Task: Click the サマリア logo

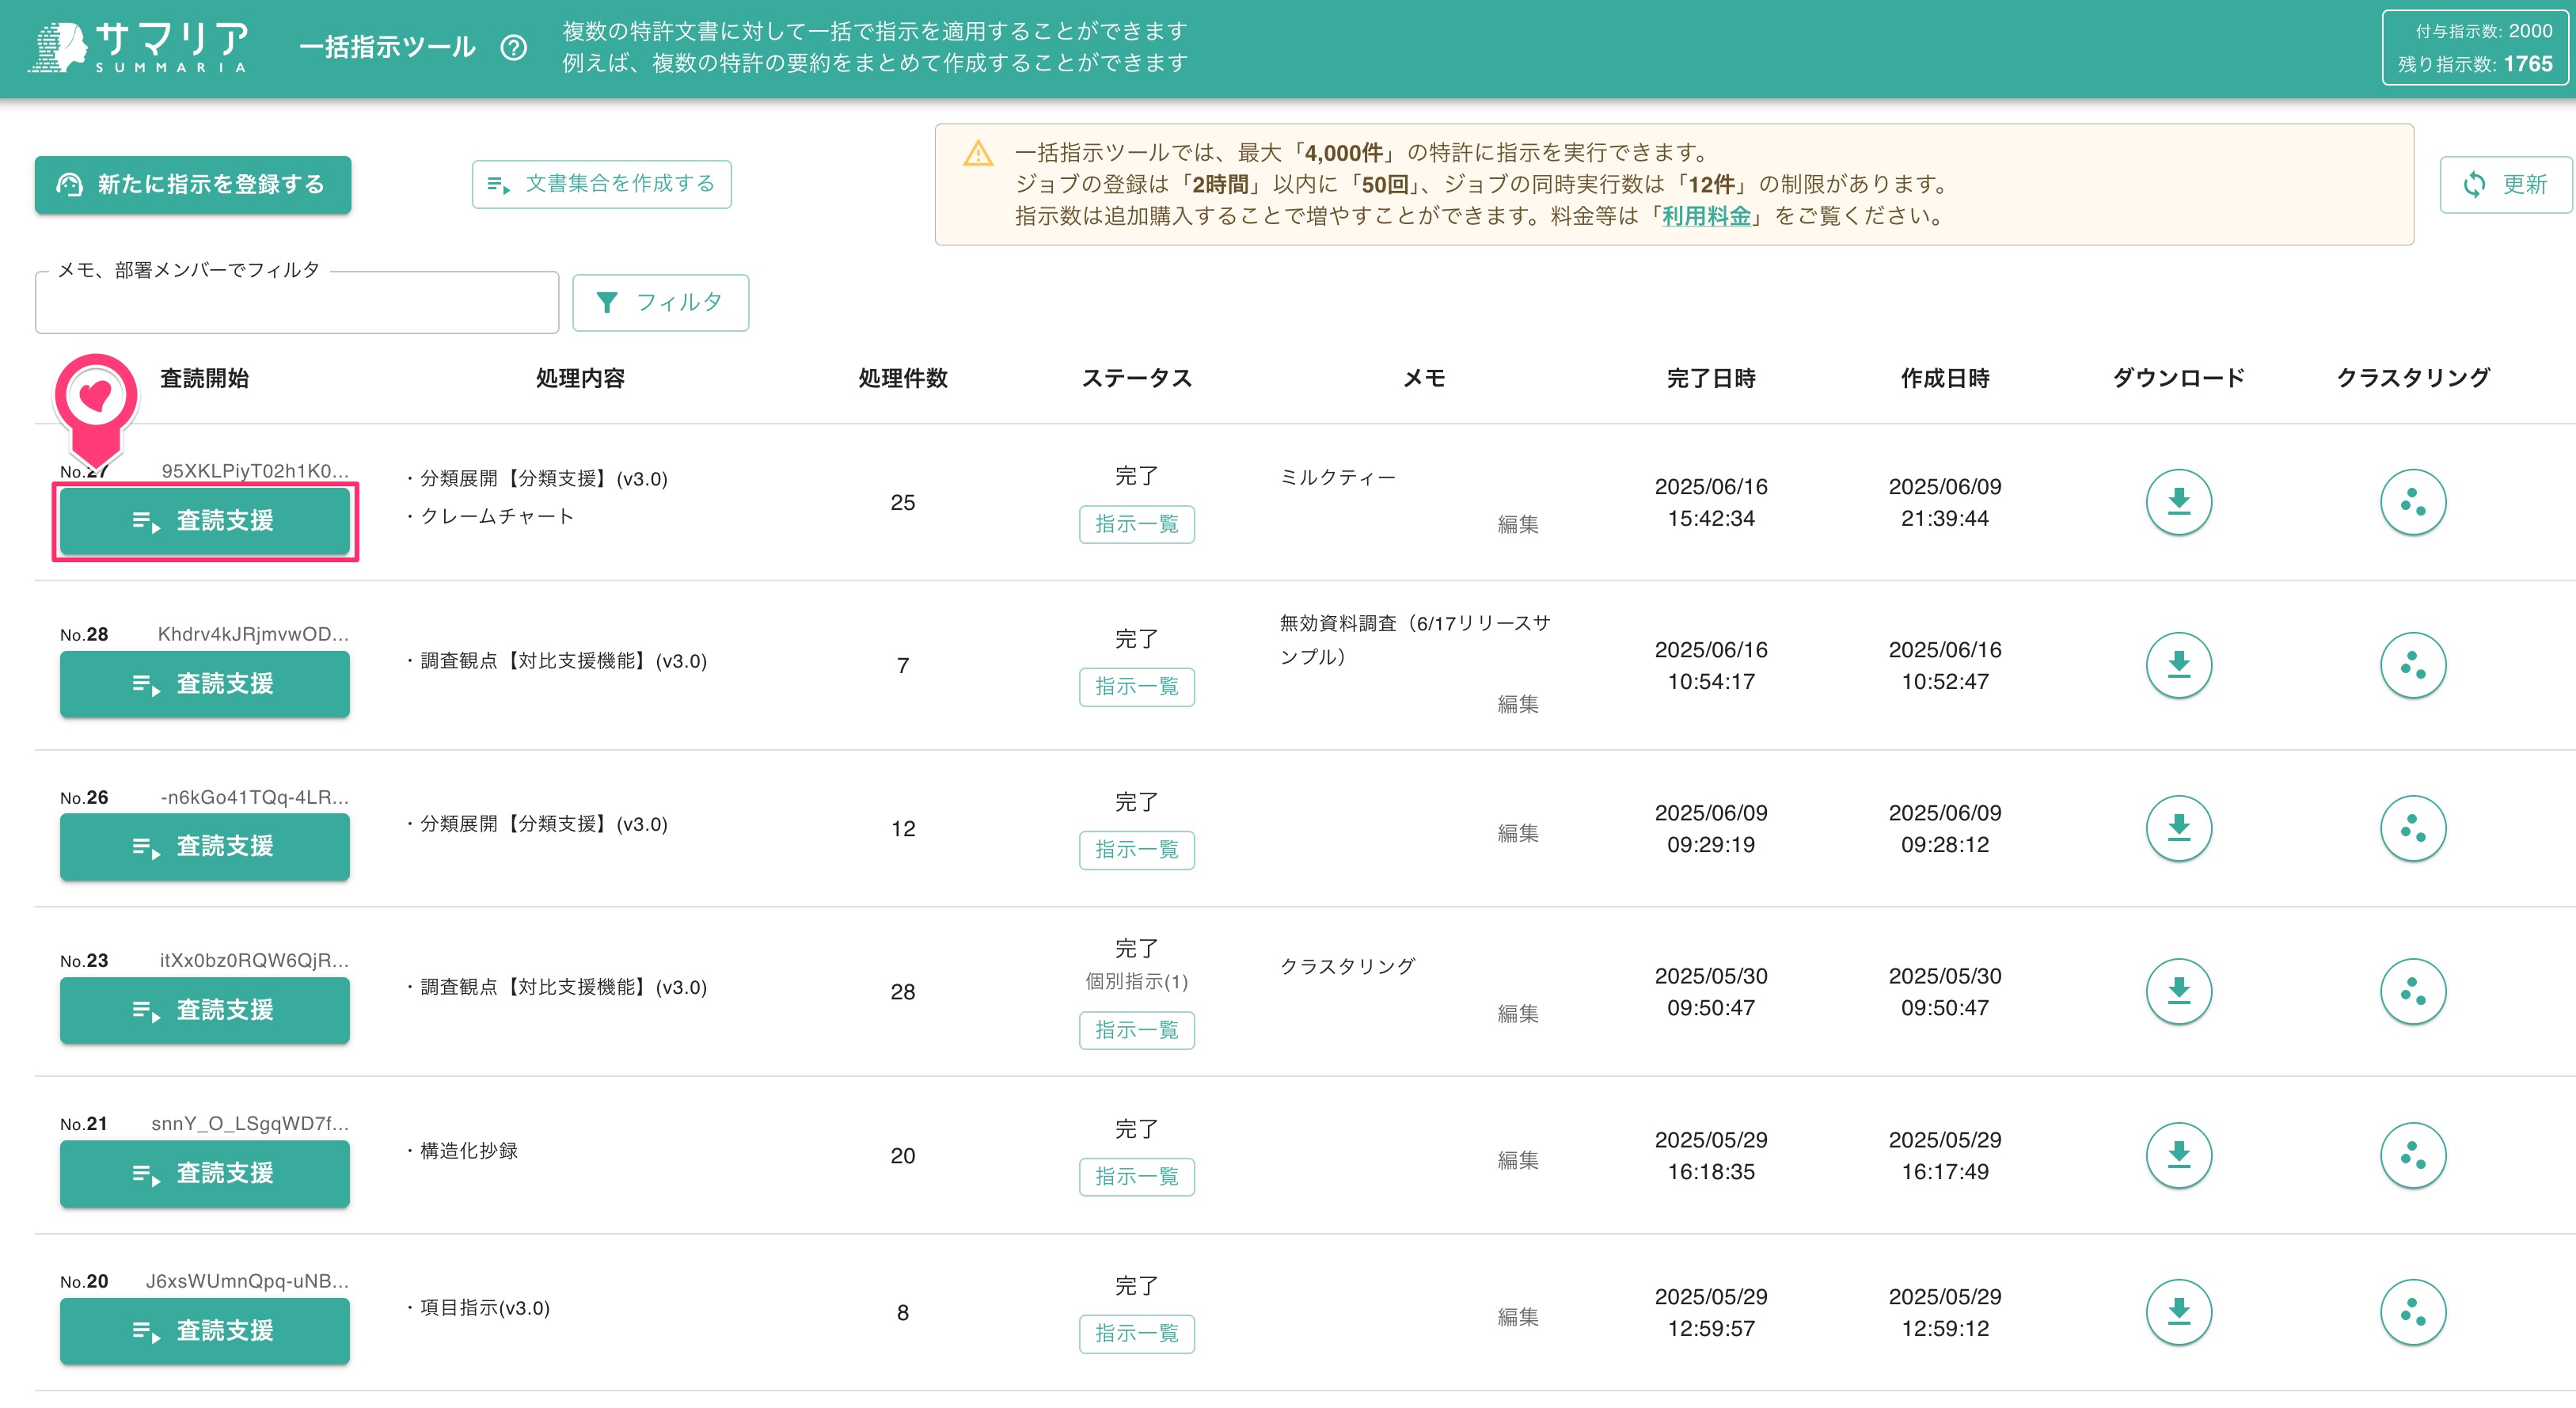Action: (x=140, y=47)
